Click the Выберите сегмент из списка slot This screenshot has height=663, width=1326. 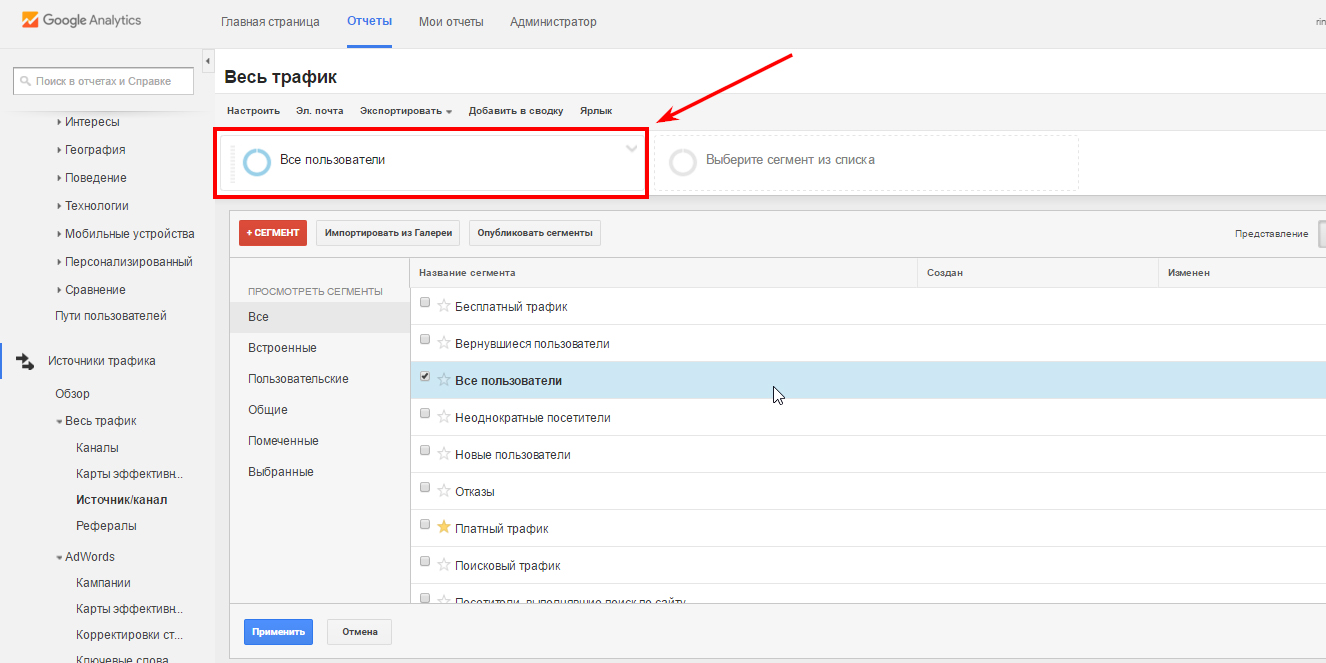click(x=867, y=162)
